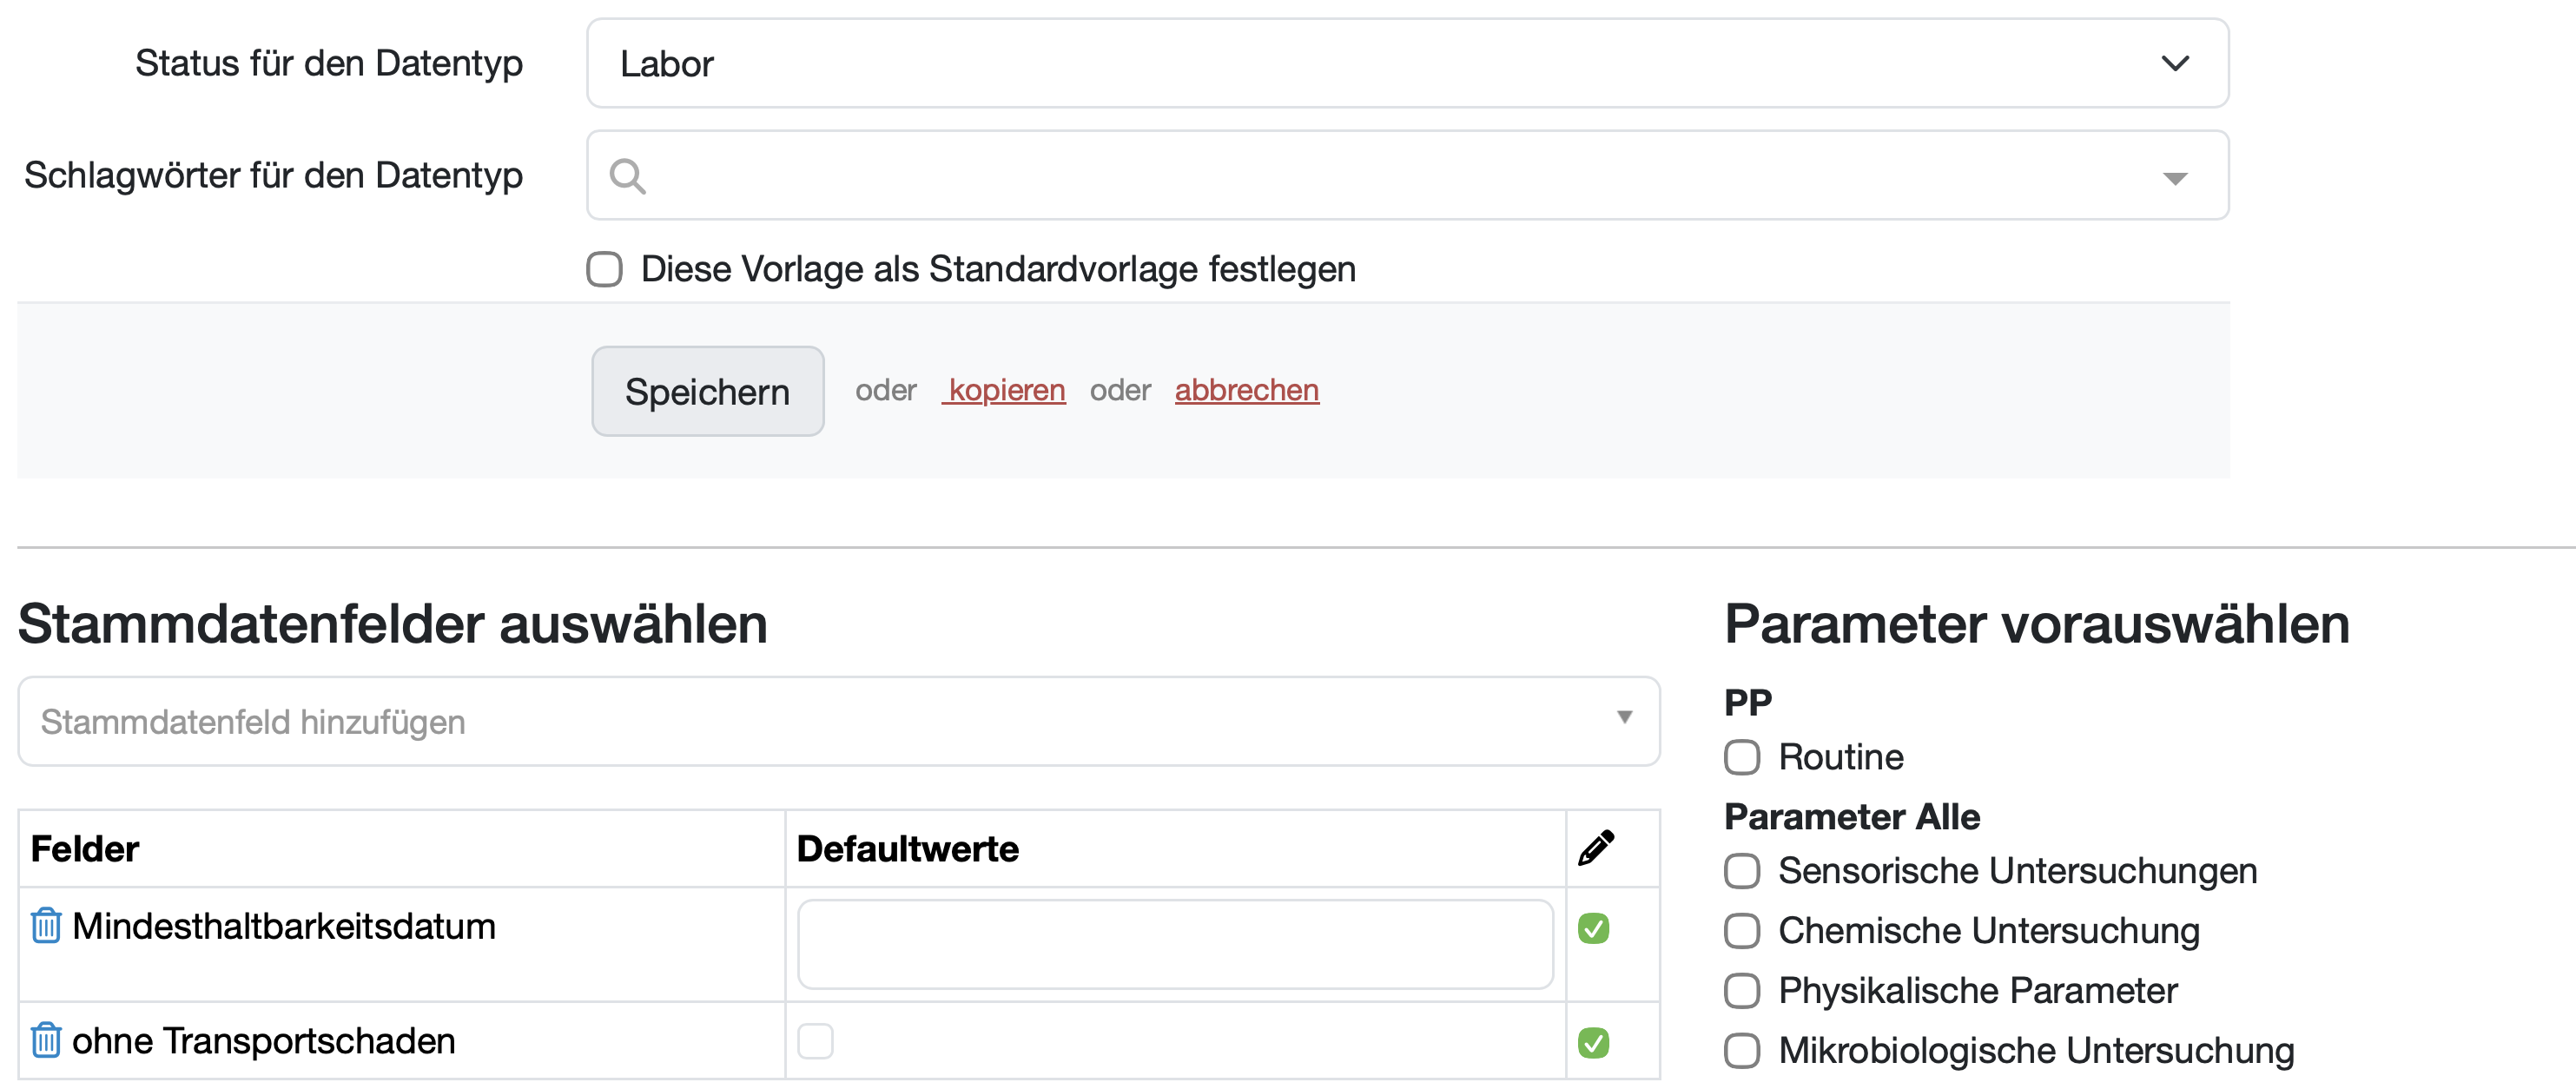This screenshot has width=2576, height=1089.
Task: Click the Mindesthaltbarkeitsdatum default value input
Action: [1174, 943]
